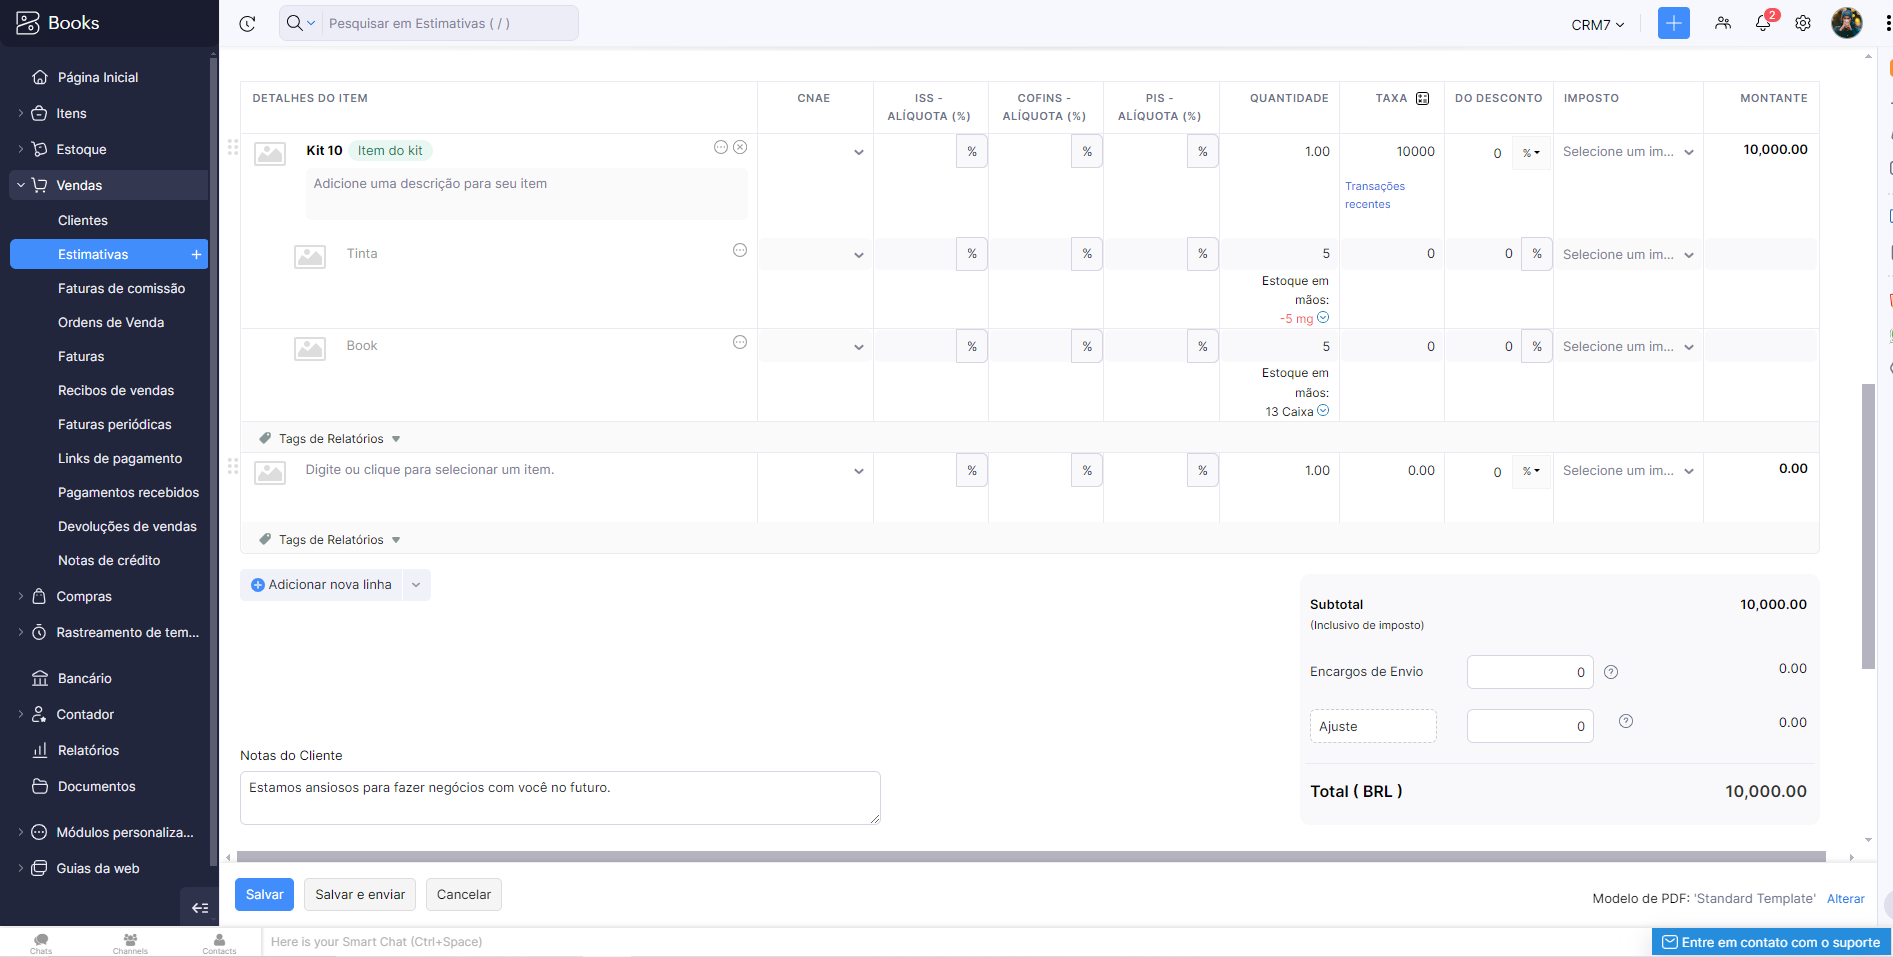Open the Taxa column calculator icon

[1422, 98]
